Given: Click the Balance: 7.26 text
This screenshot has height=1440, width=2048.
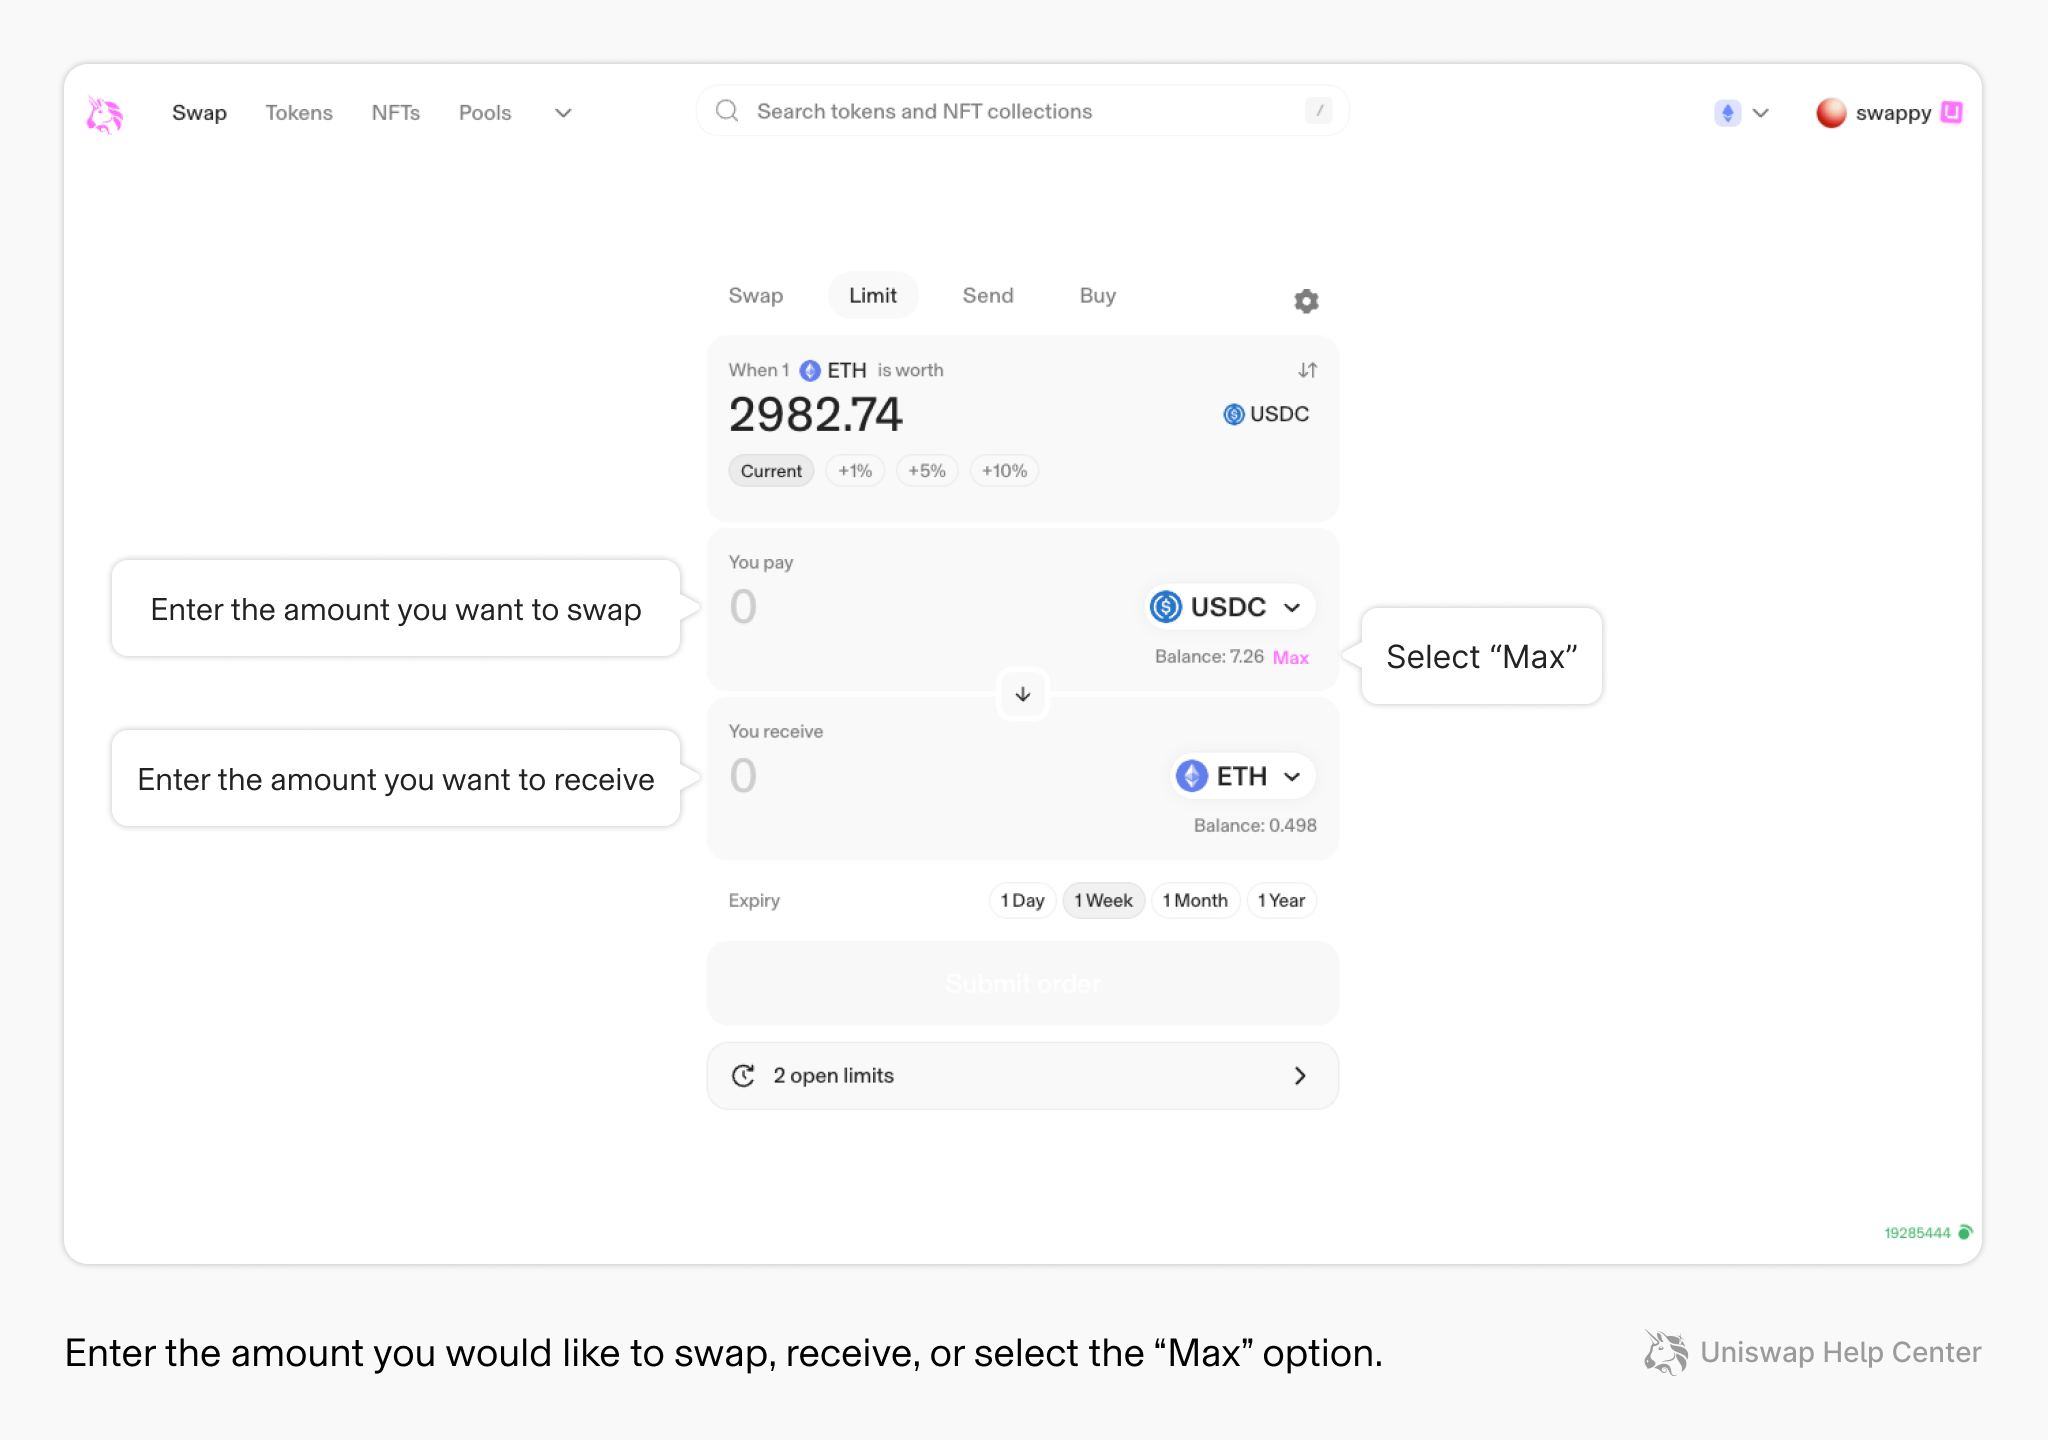Looking at the screenshot, I should [x=1209, y=657].
